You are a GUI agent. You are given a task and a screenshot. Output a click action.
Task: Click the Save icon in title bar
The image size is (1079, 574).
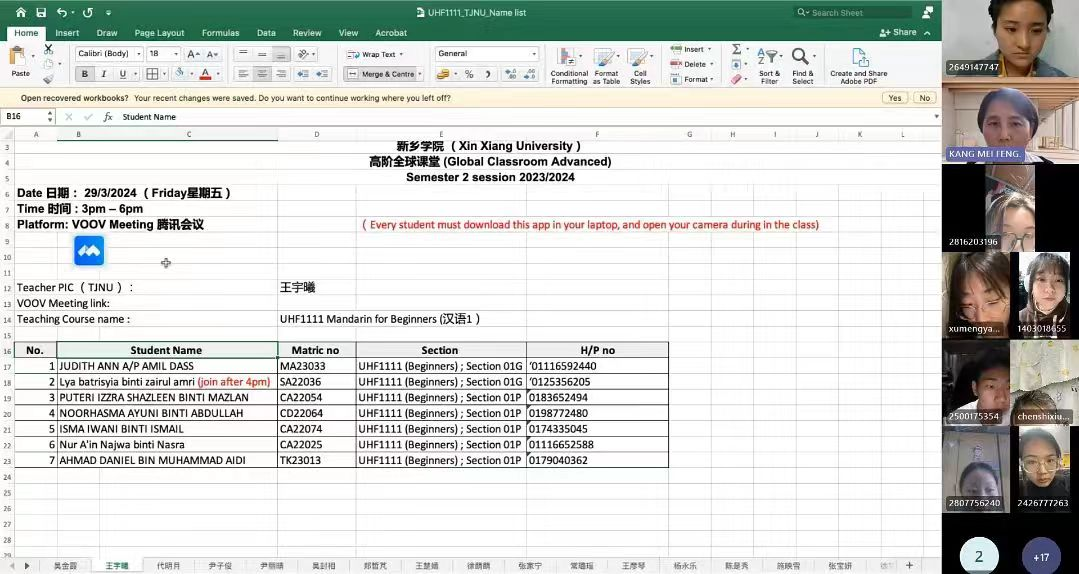tap(41, 12)
